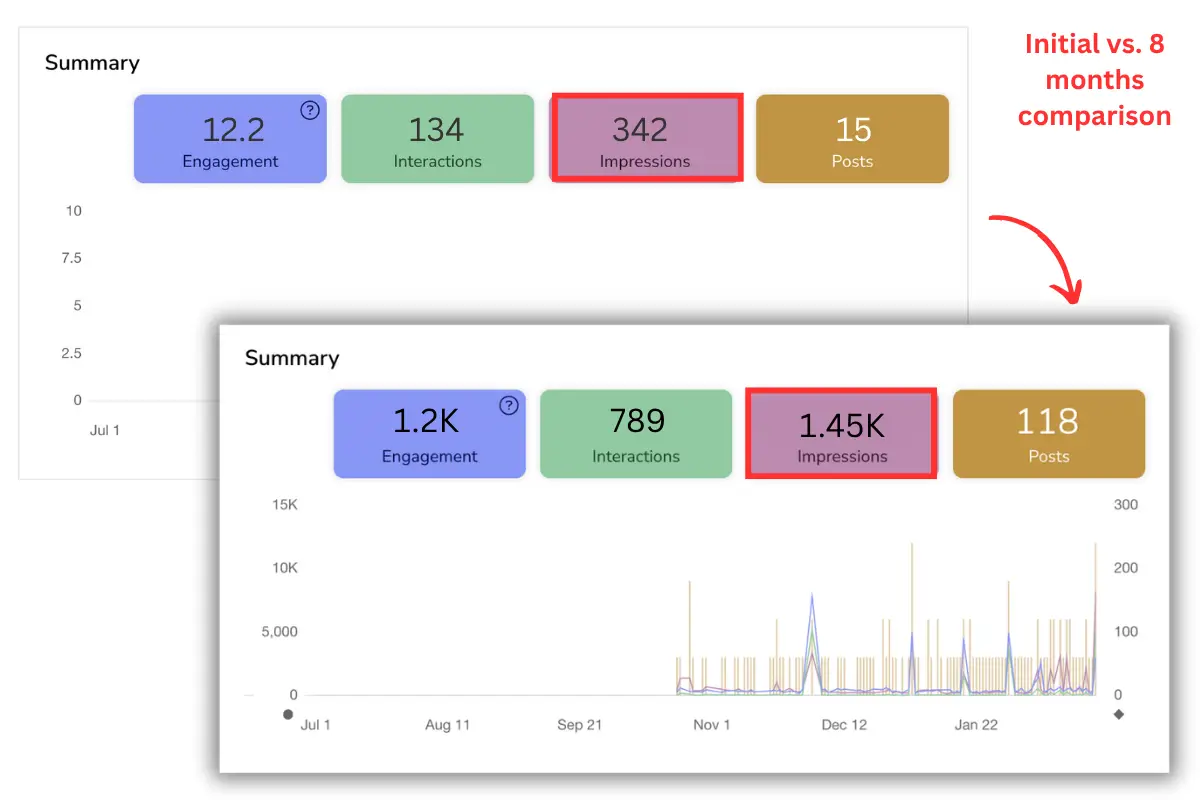Click the circle range handle near Jul 1
1200x800 pixels.
click(x=288, y=714)
